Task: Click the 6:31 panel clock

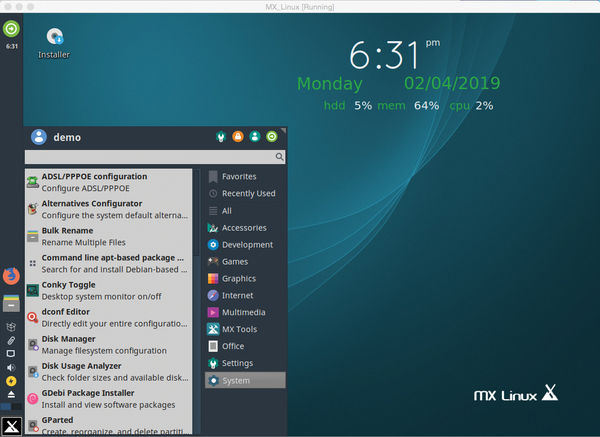Action: (x=11, y=46)
